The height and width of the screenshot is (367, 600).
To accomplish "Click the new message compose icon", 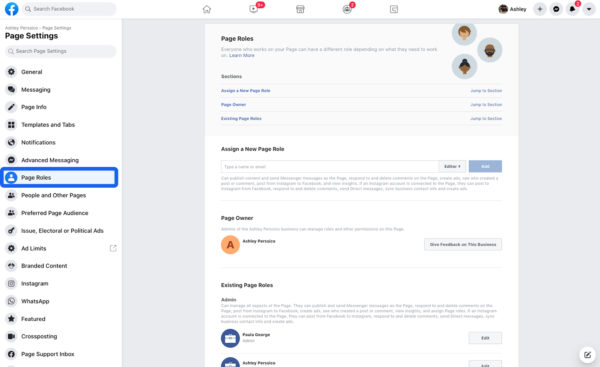I will (587, 355).
